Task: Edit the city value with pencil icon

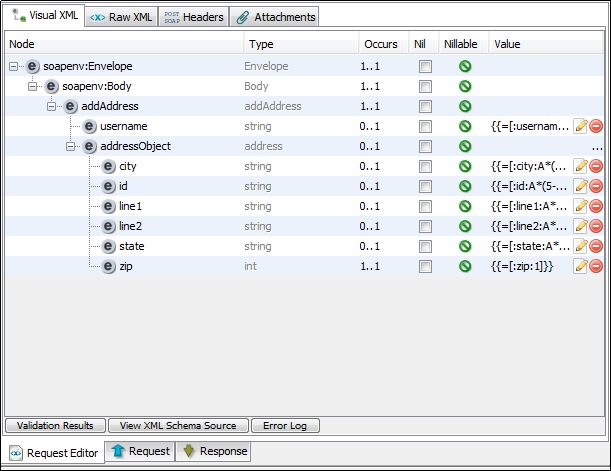Action: tap(580, 166)
